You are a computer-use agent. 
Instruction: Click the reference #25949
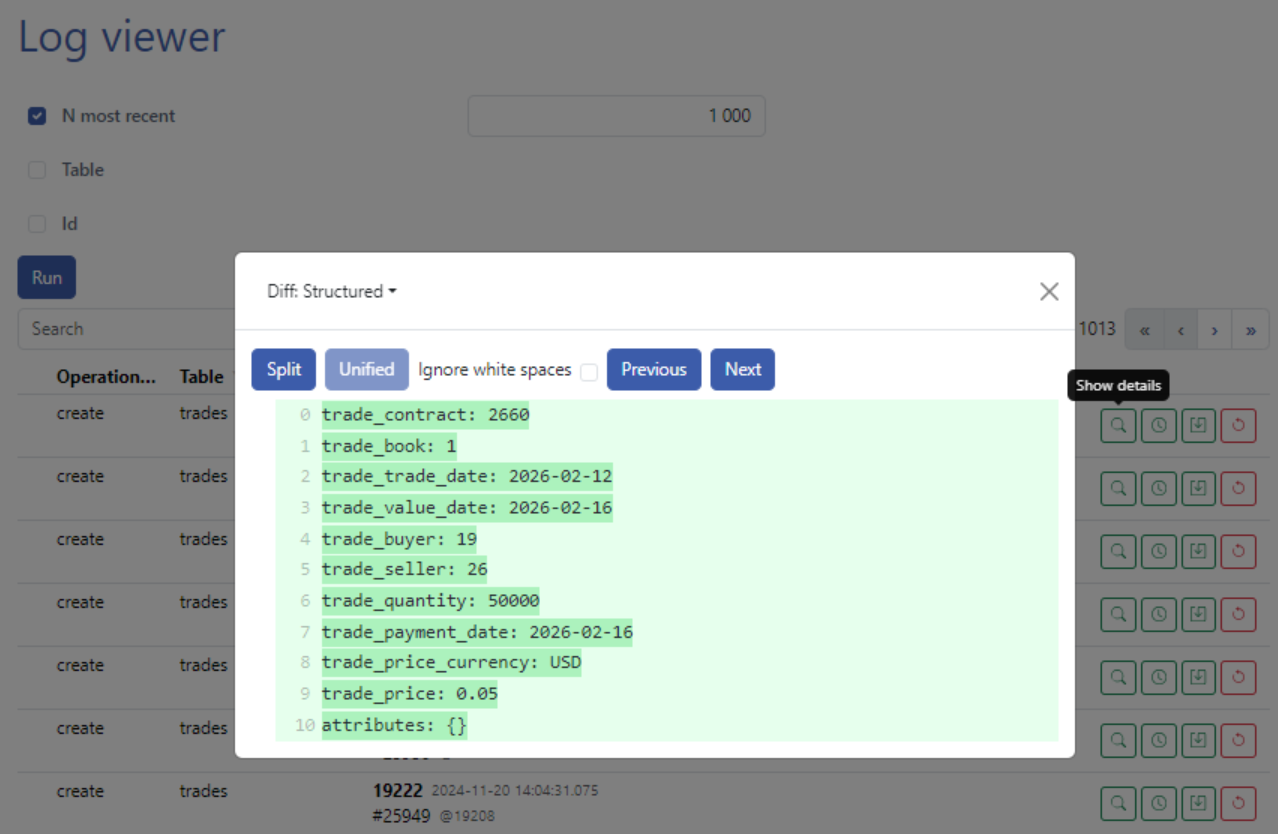point(402,816)
